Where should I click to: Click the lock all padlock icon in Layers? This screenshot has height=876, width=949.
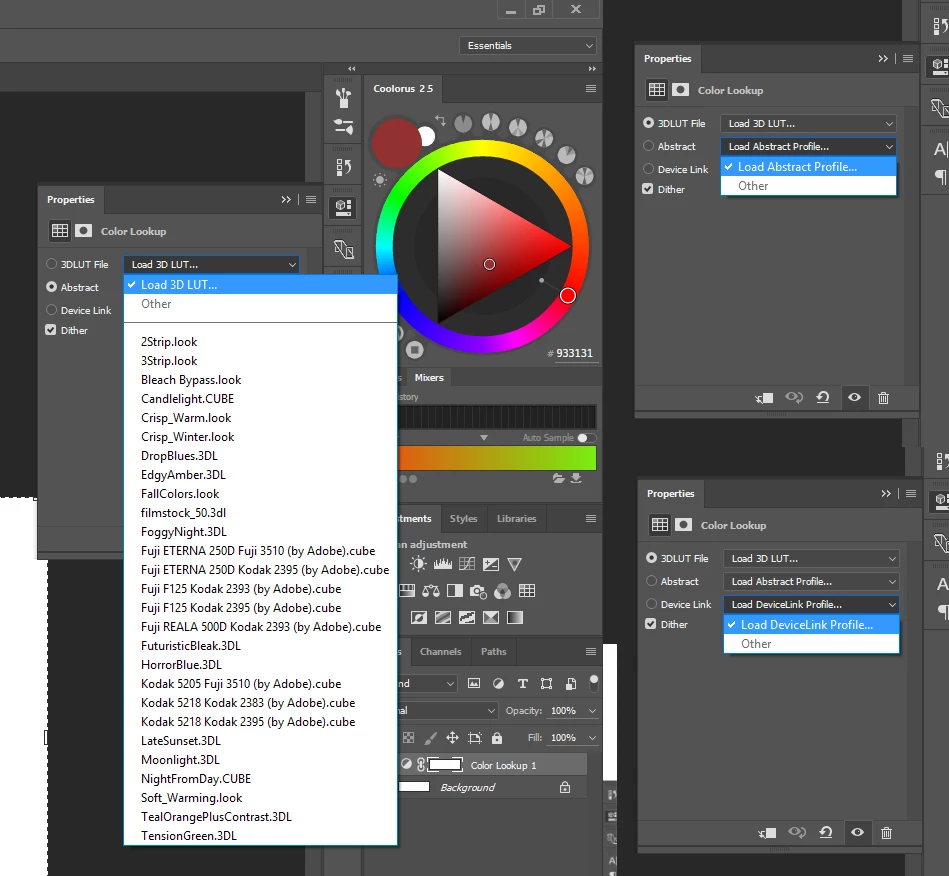point(497,737)
